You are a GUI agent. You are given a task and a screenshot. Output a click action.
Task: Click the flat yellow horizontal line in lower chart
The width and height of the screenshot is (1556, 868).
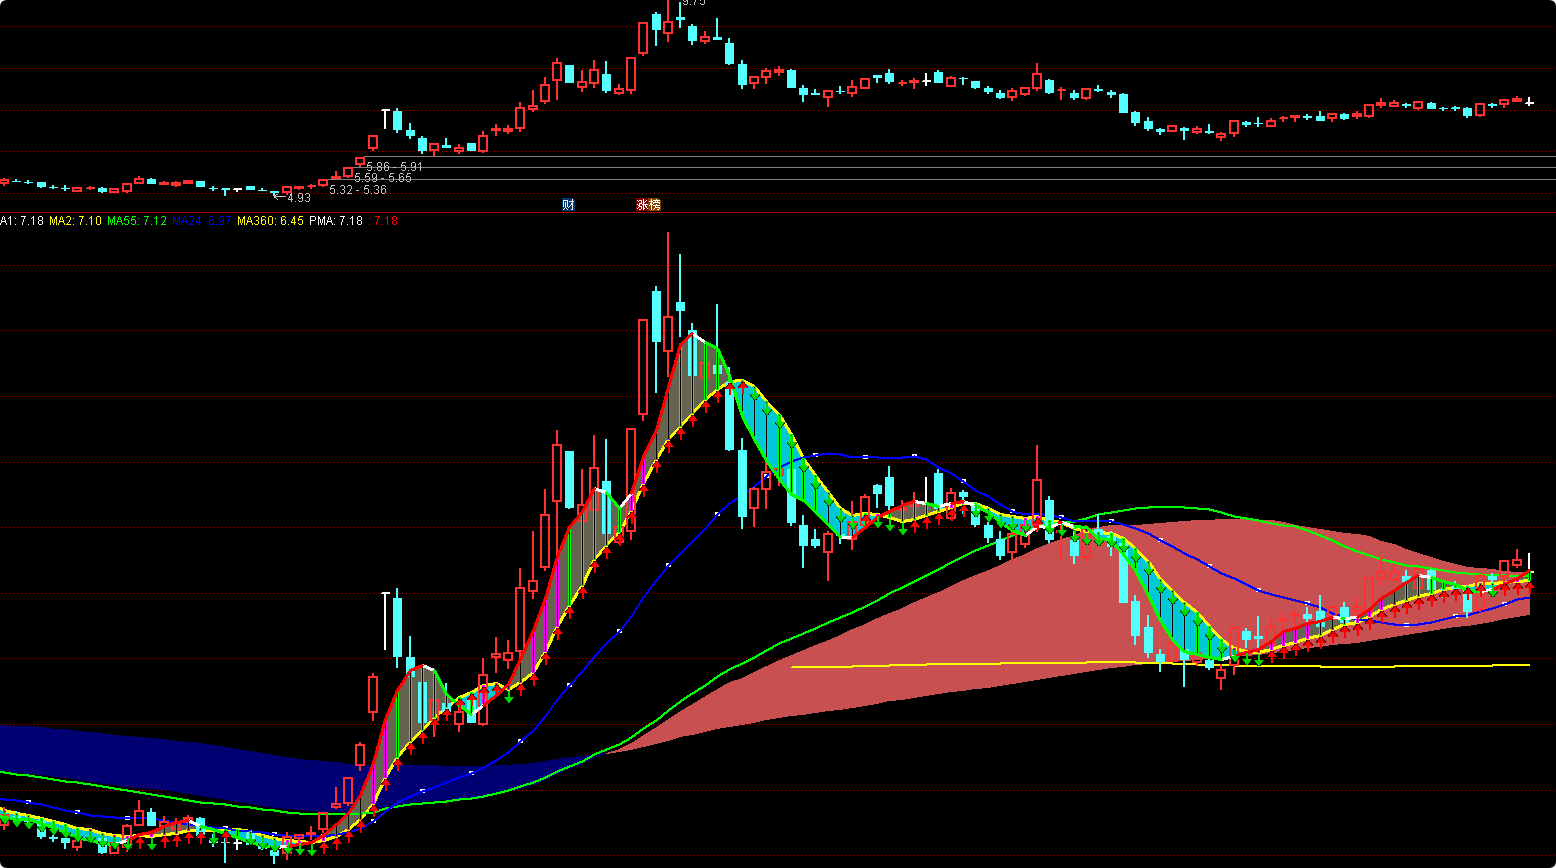1000,664
